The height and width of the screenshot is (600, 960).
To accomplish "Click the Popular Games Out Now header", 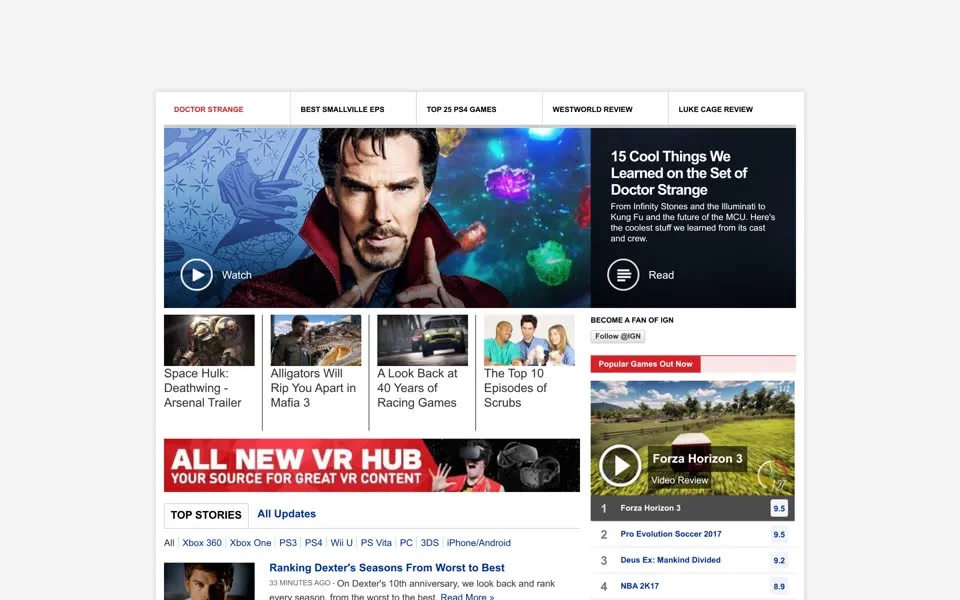I will coord(645,364).
